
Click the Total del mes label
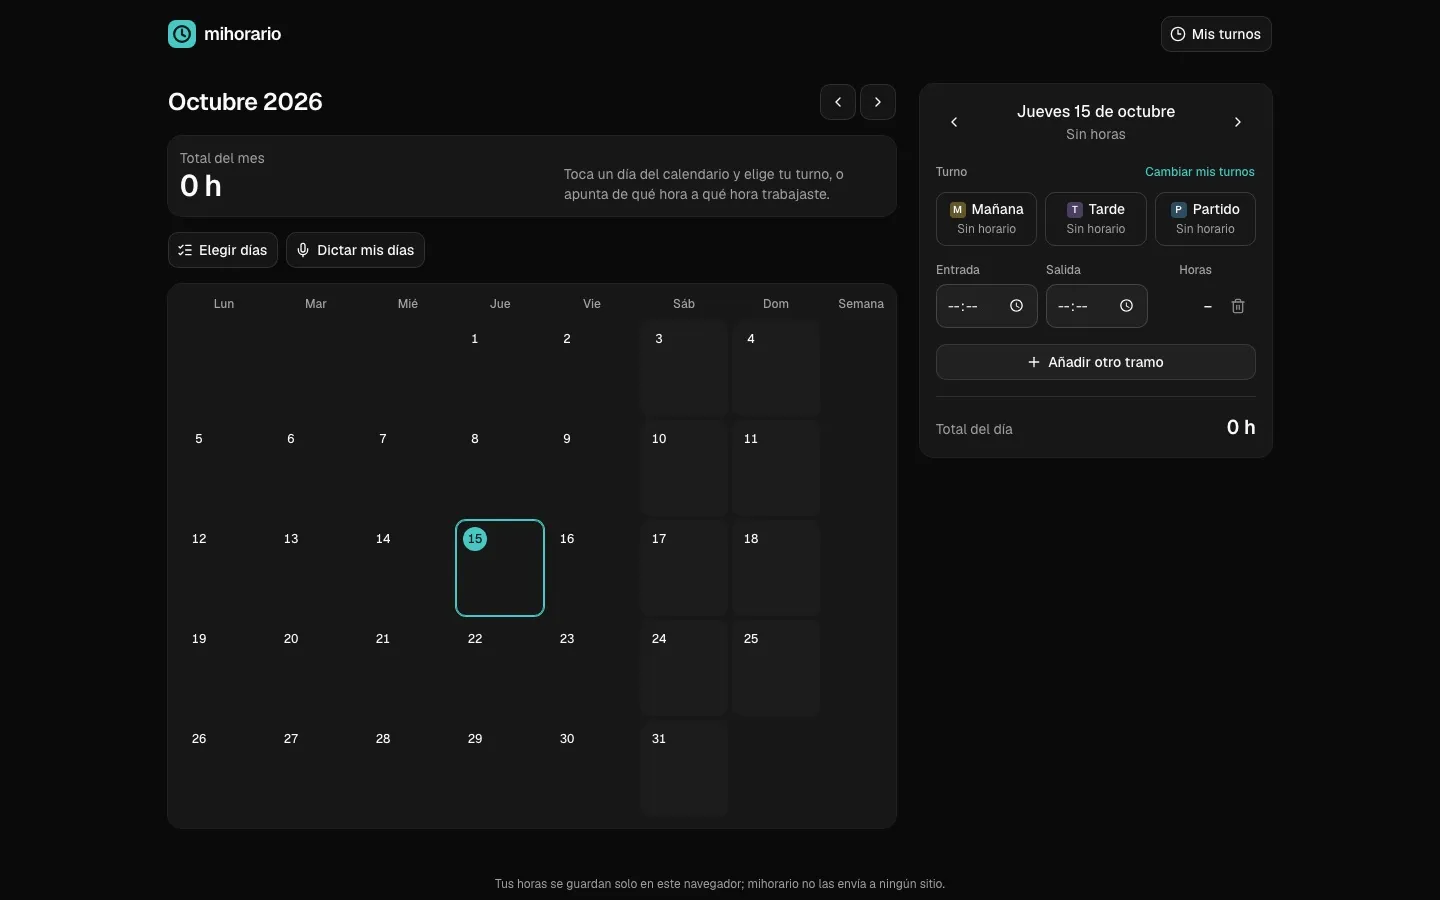[x=222, y=158]
